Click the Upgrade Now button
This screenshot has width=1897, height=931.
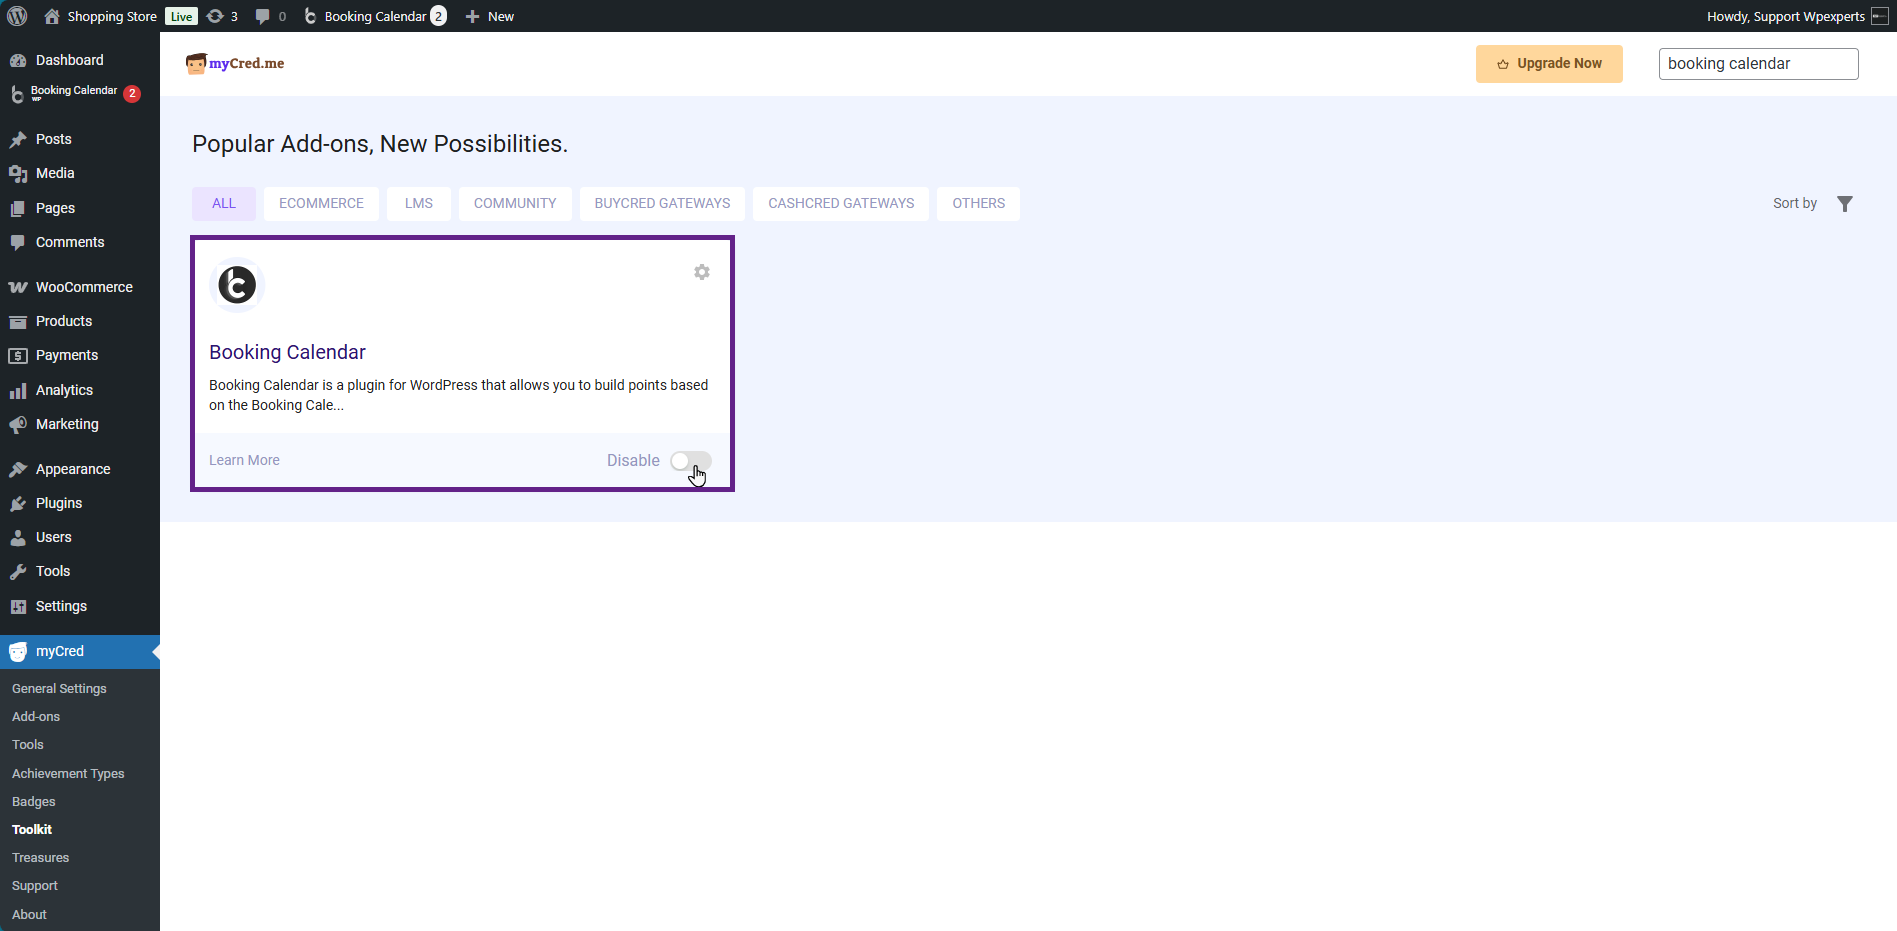click(x=1548, y=64)
